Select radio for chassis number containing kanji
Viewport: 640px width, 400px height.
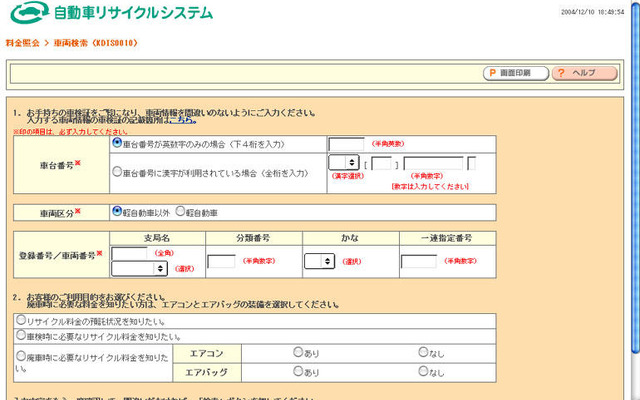pyautogui.click(x=118, y=171)
